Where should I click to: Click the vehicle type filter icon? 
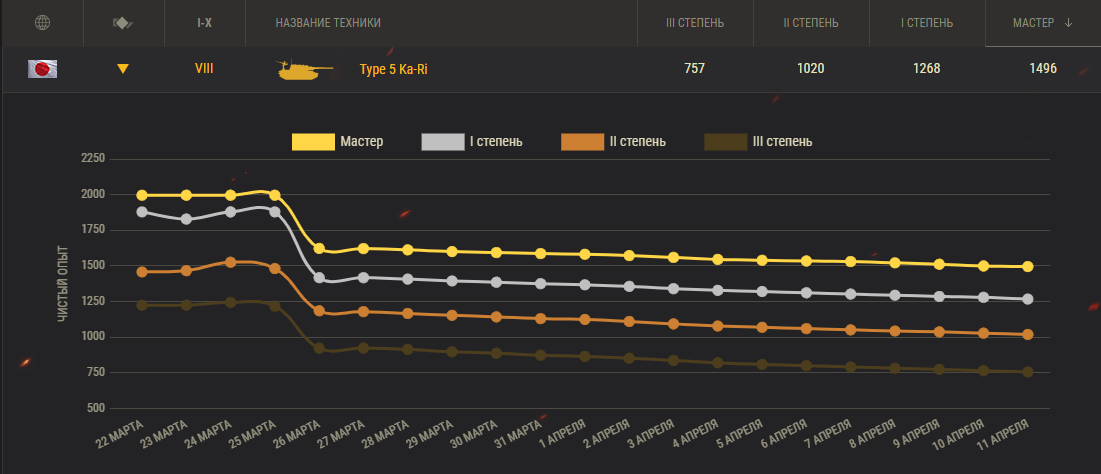[x=124, y=23]
